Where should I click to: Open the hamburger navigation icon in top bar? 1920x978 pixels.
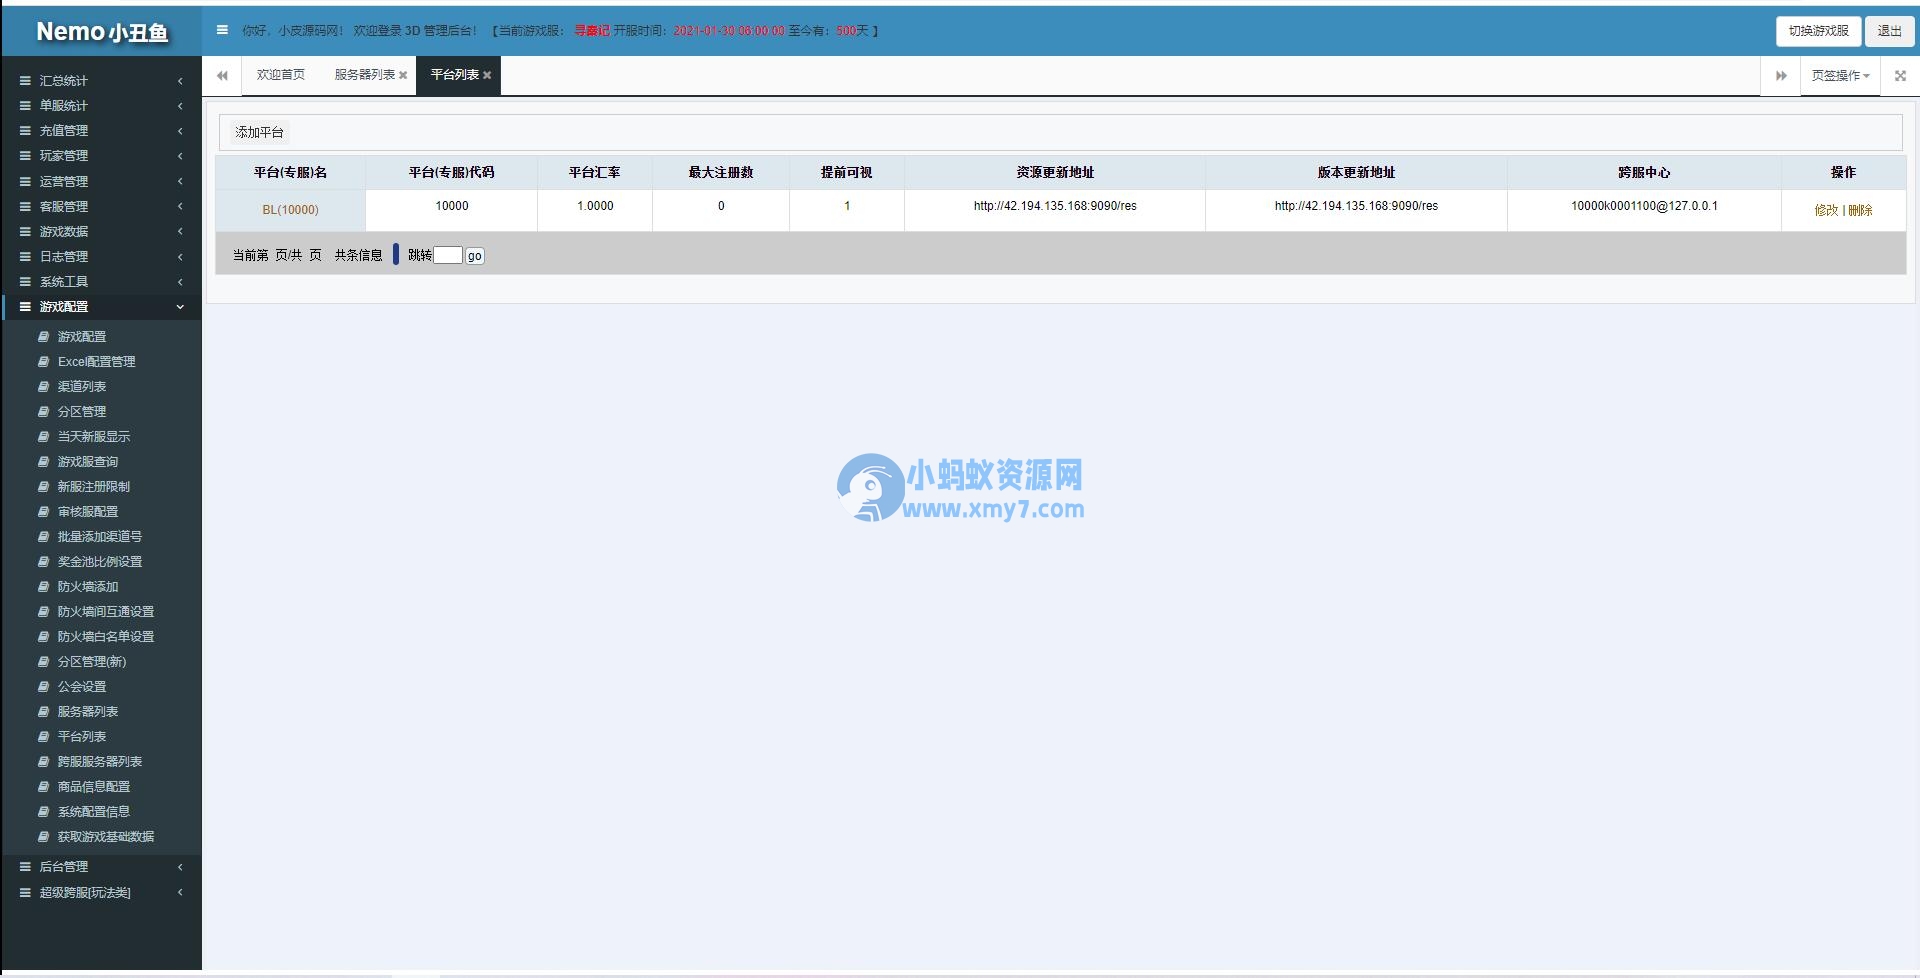[222, 31]
